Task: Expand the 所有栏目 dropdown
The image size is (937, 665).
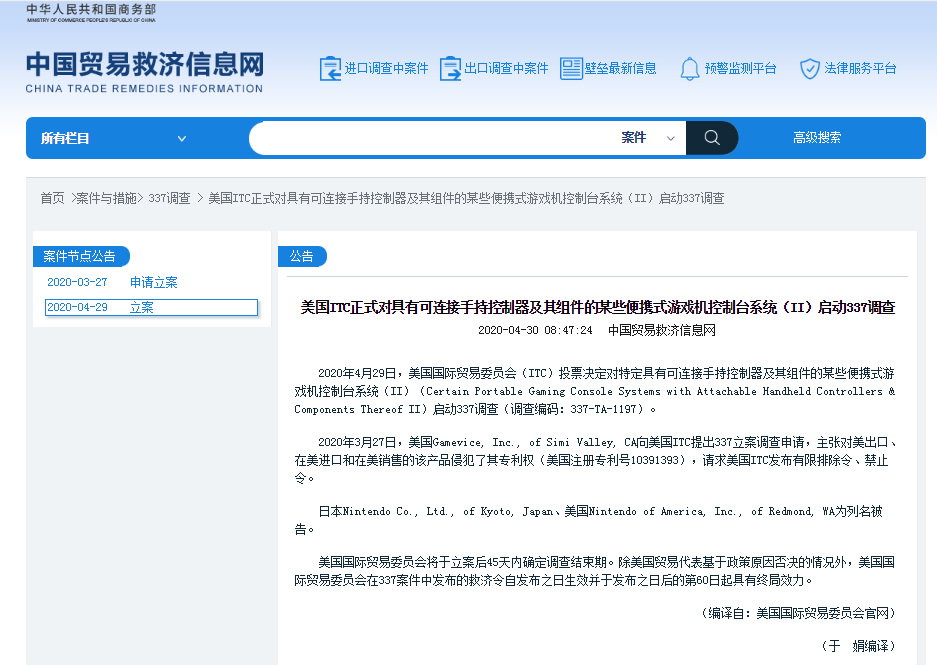Action: coord(114,139)
